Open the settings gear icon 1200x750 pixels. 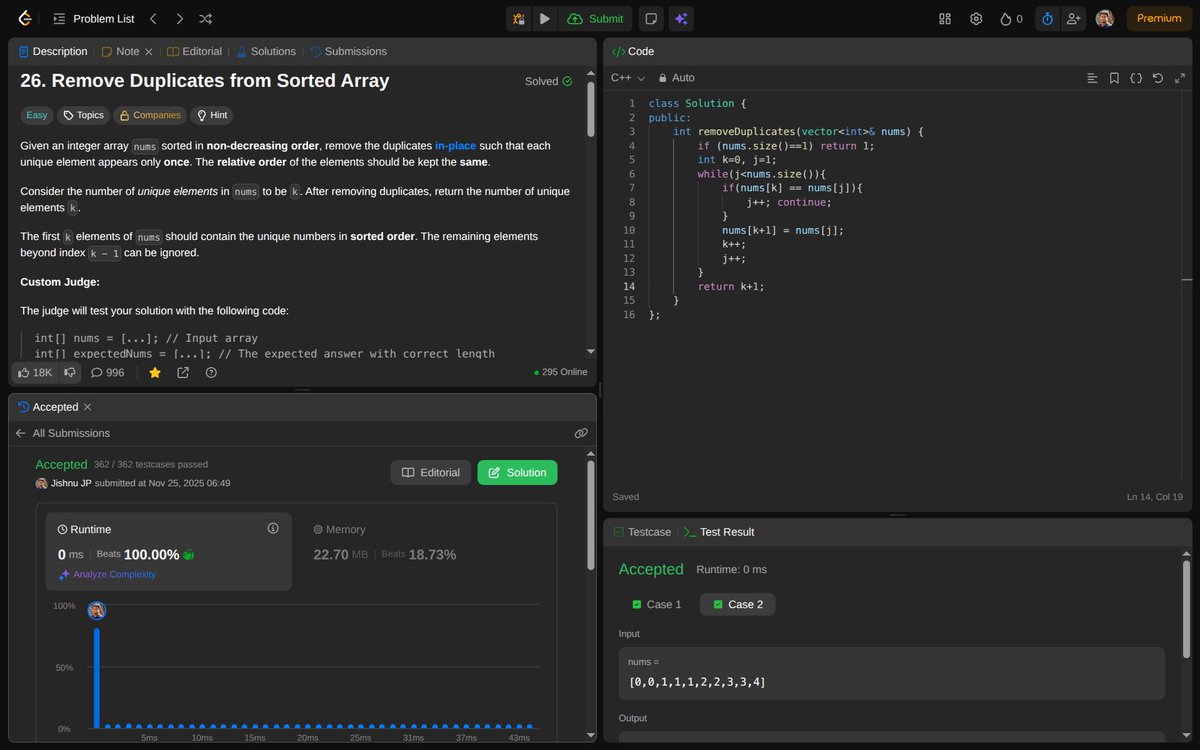pos(976,18)
